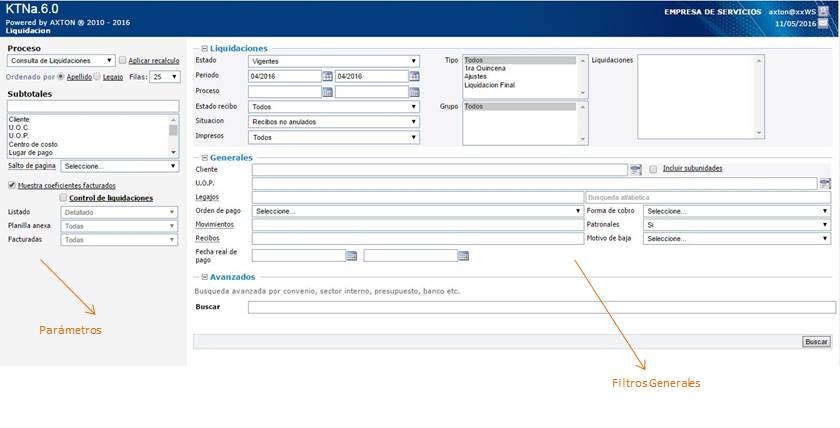Select the Legajo sort radio button
The width and height of the screenshot is (840, 428).
[x=97, y=76]
